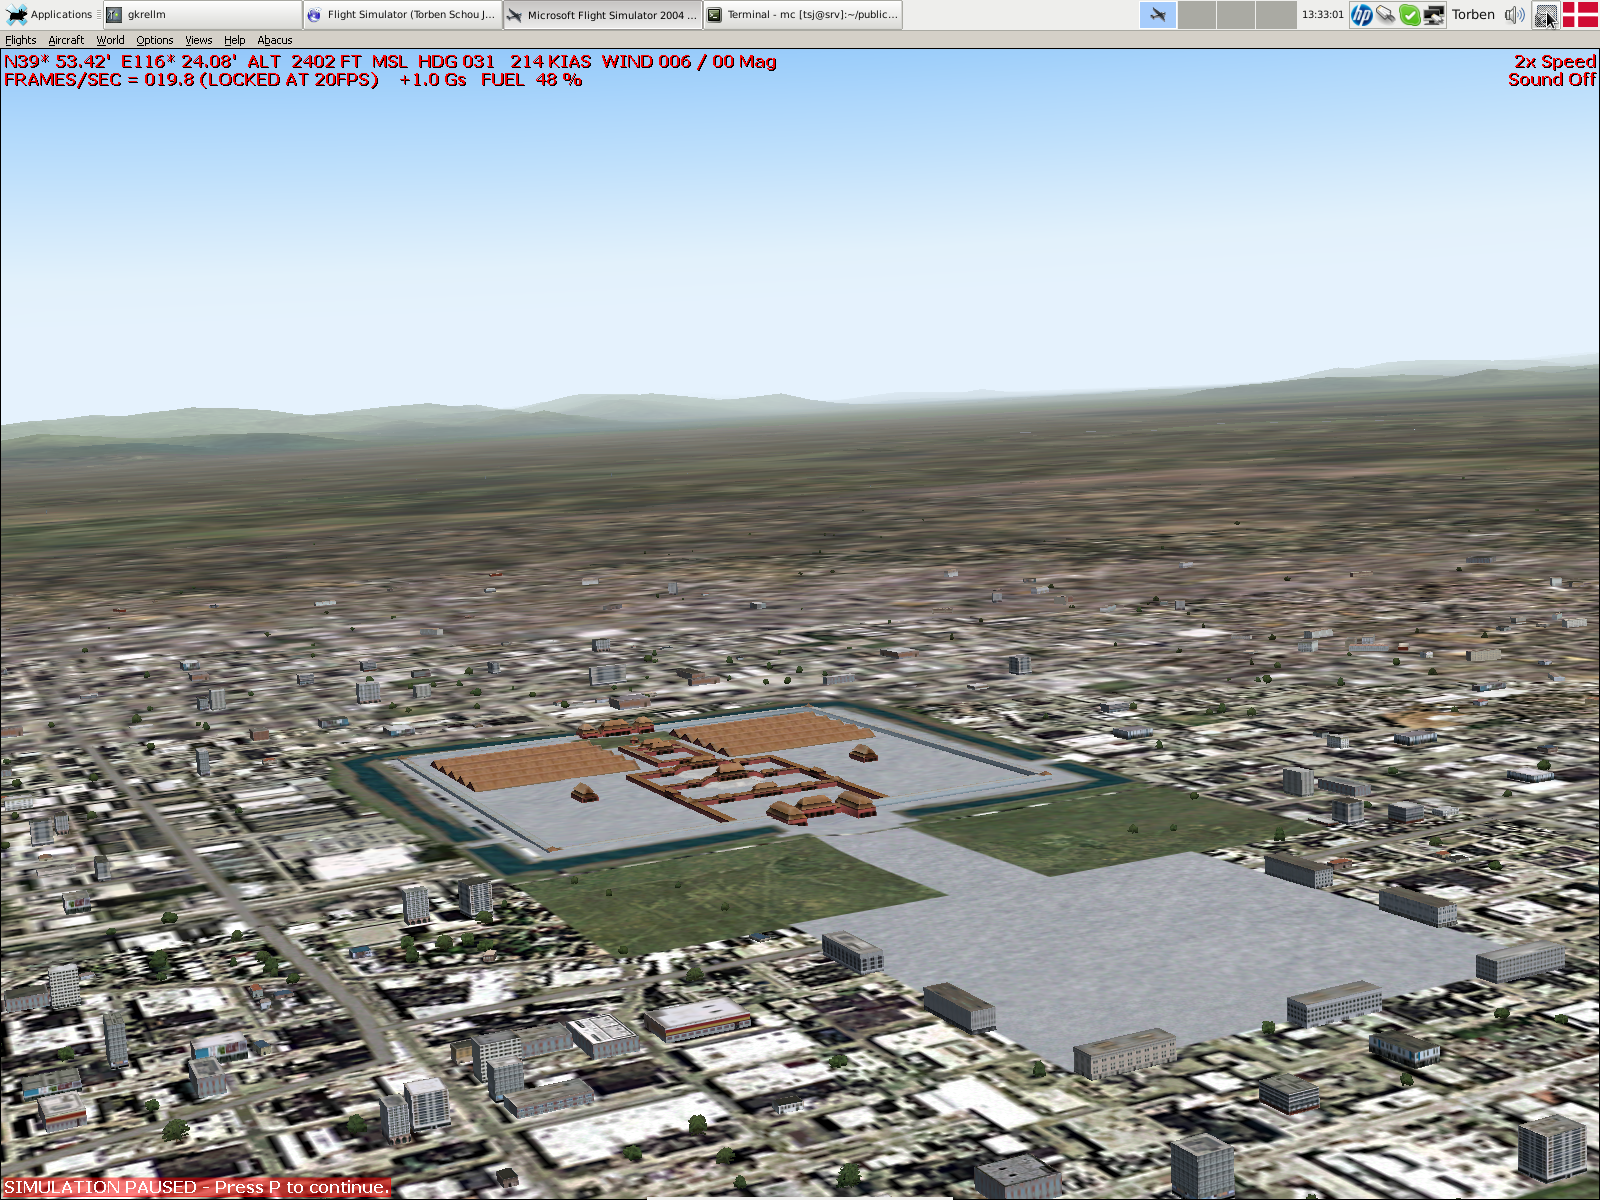Switch to the Terminal mc window

(803, 14)
